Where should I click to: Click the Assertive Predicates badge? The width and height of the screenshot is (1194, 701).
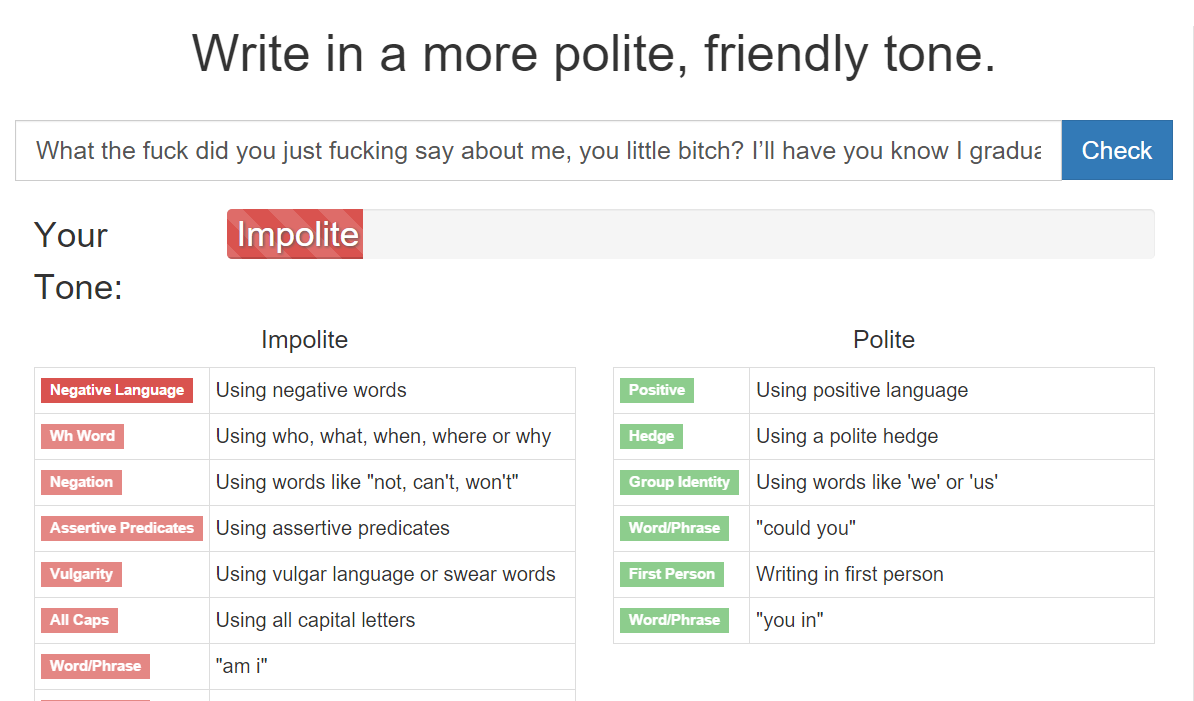coord(122,528)
